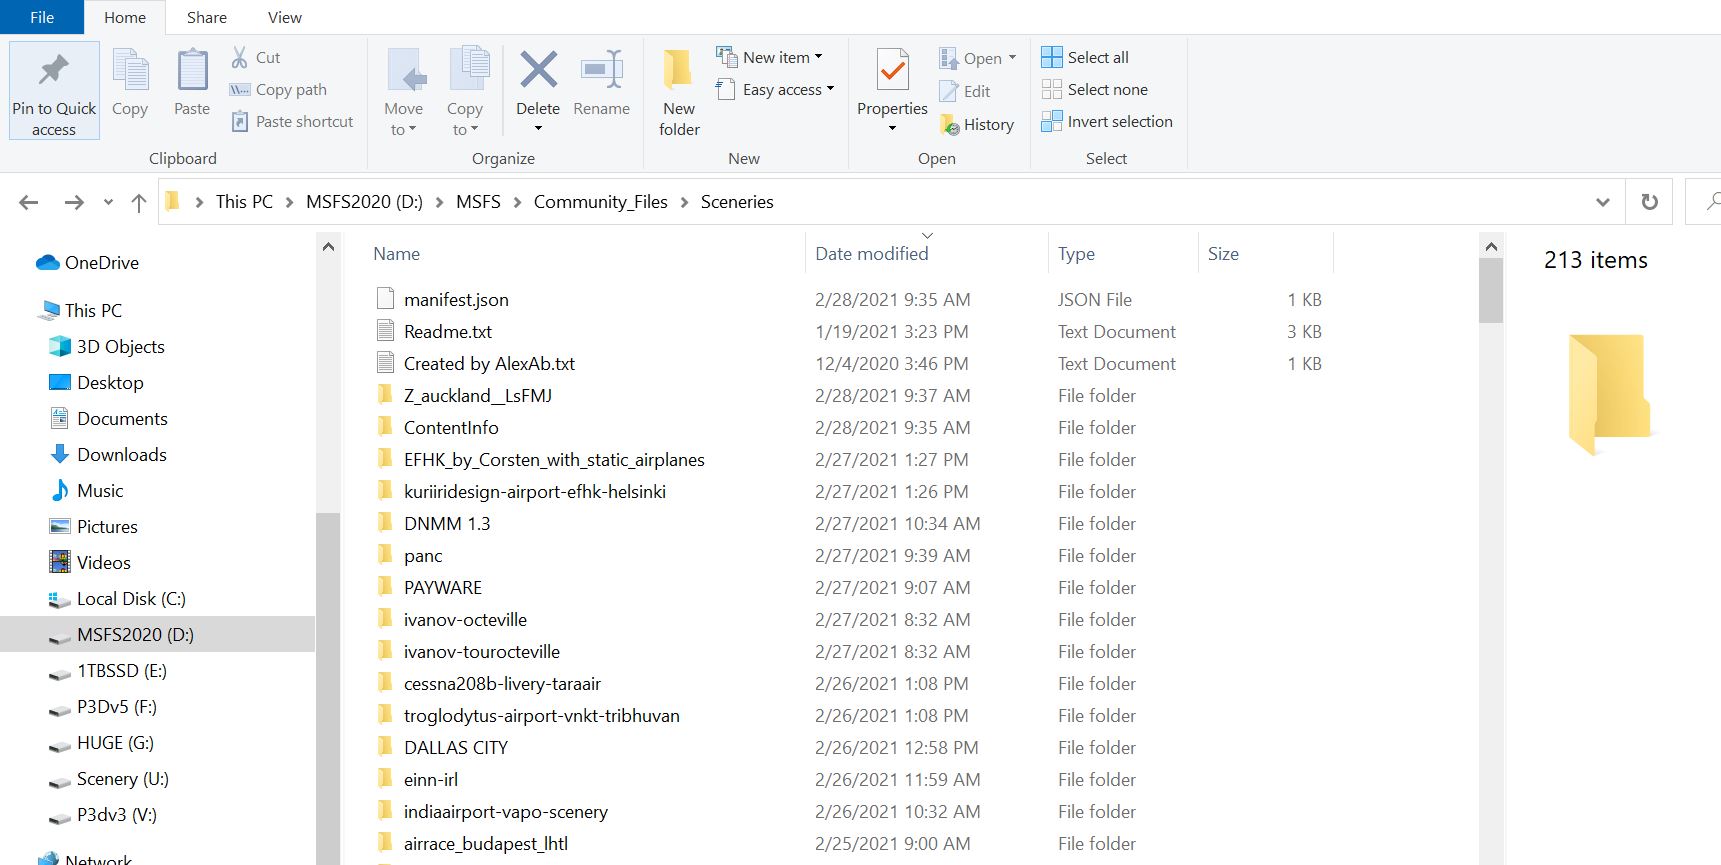Screen dimensions: 1721x865
Task: Go forward with the Forward arrow
Action: (x=74, y=202)
